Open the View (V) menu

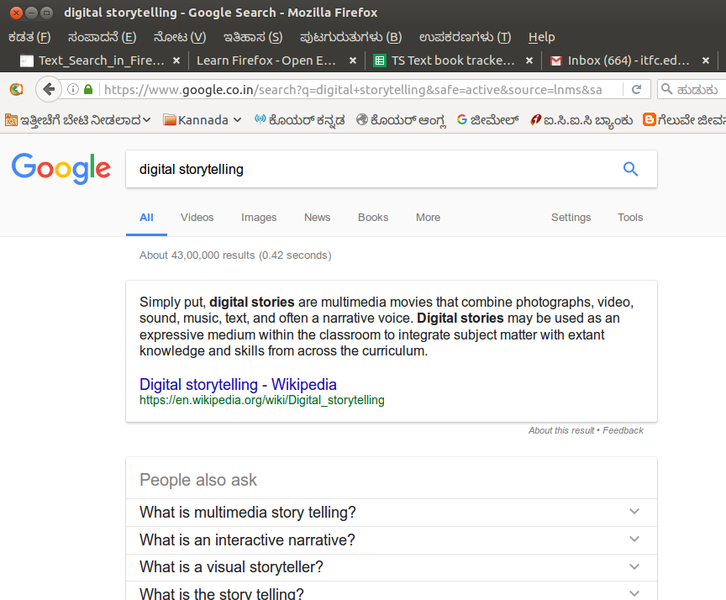[x=180, y=37]
